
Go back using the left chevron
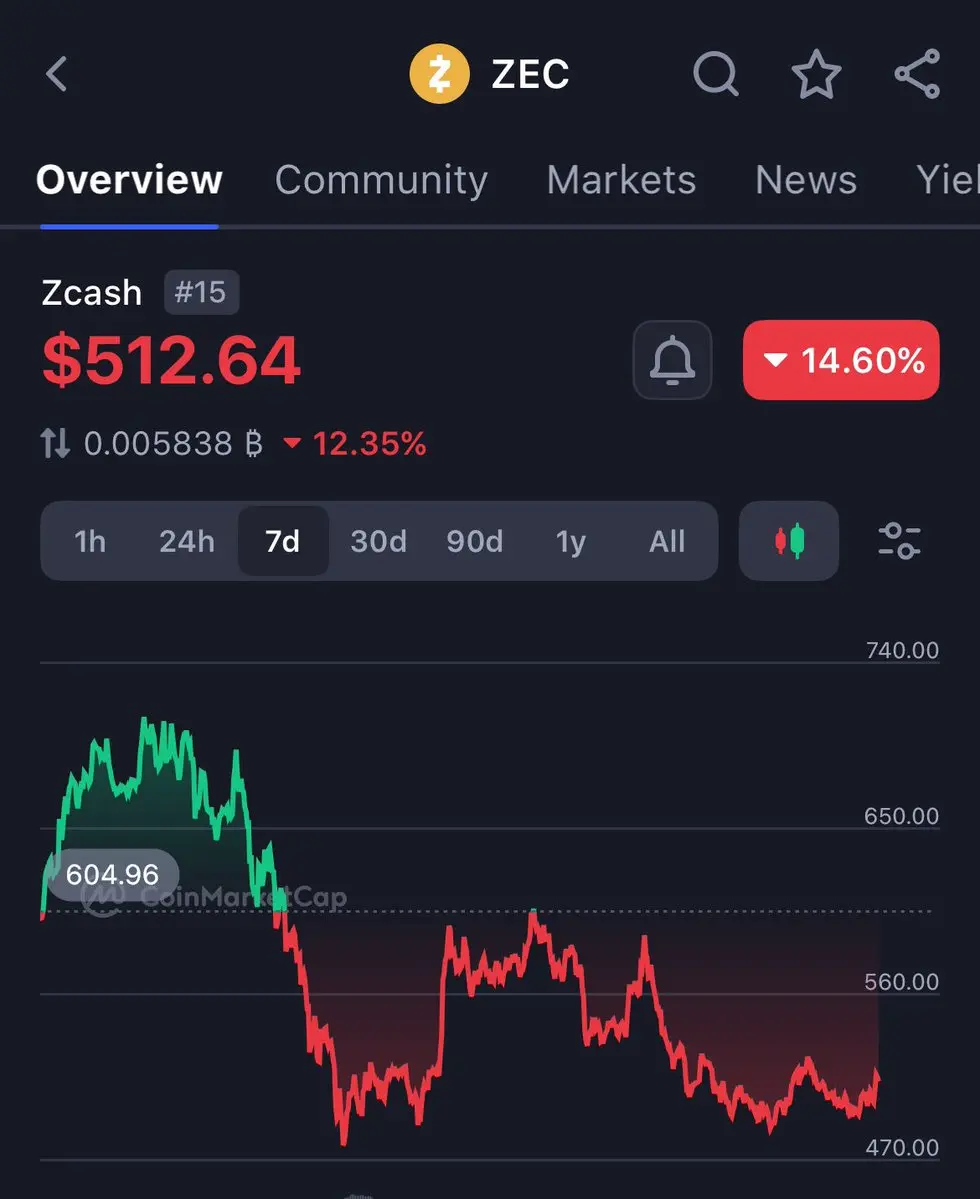[x=57, y=74]
